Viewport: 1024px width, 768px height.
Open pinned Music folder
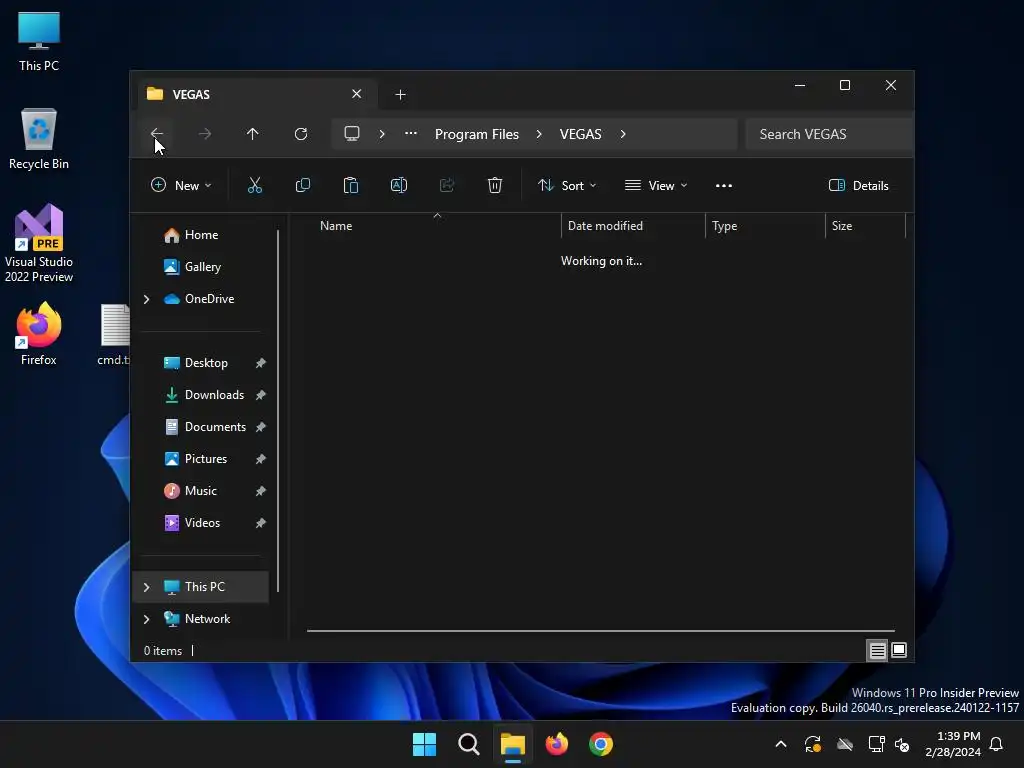point(202,491)
